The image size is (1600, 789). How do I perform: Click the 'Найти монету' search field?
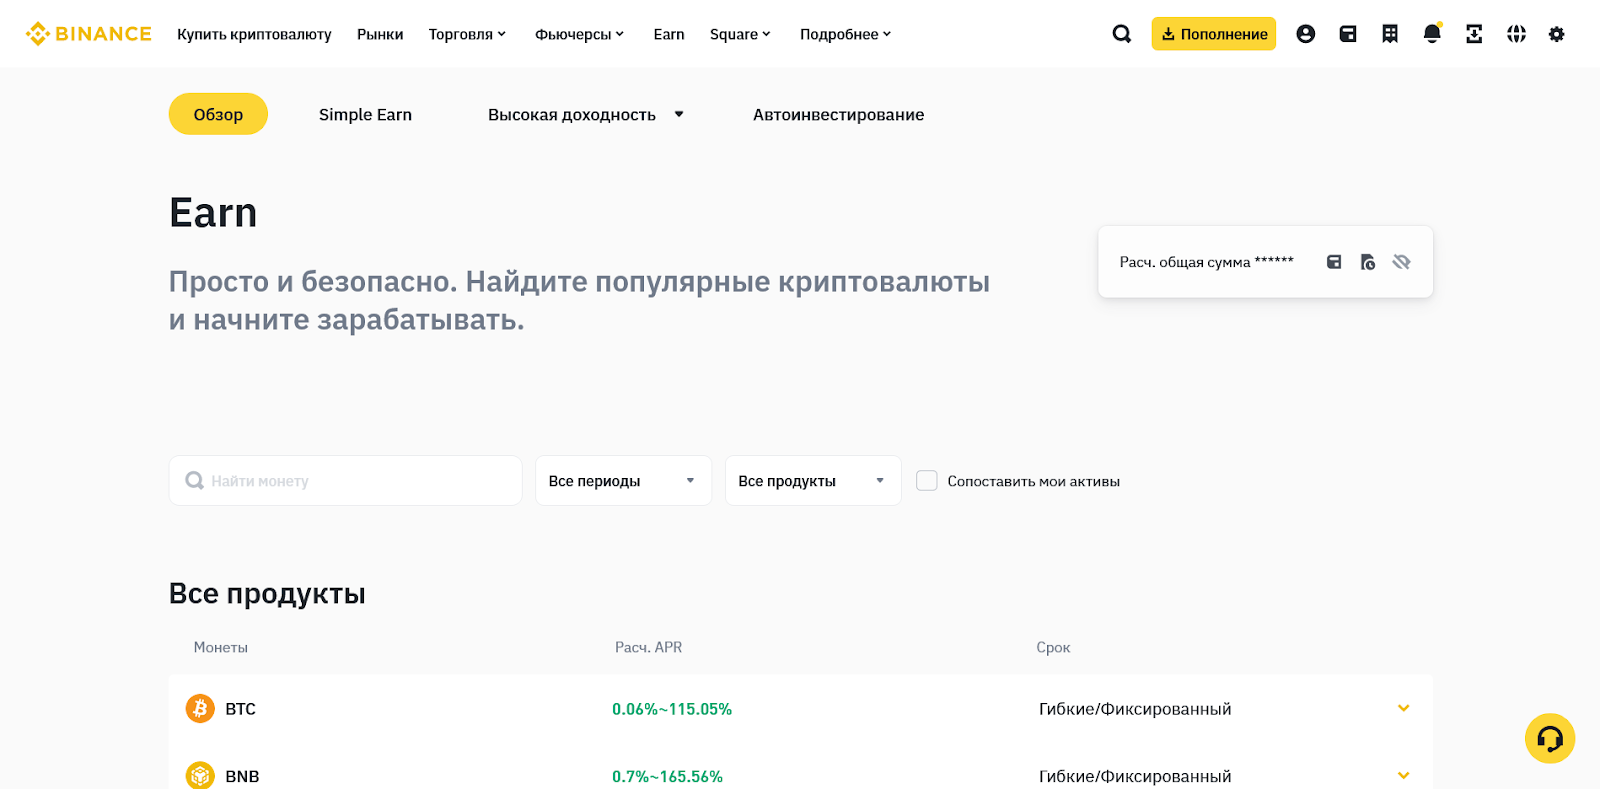(x=345, y=481)
